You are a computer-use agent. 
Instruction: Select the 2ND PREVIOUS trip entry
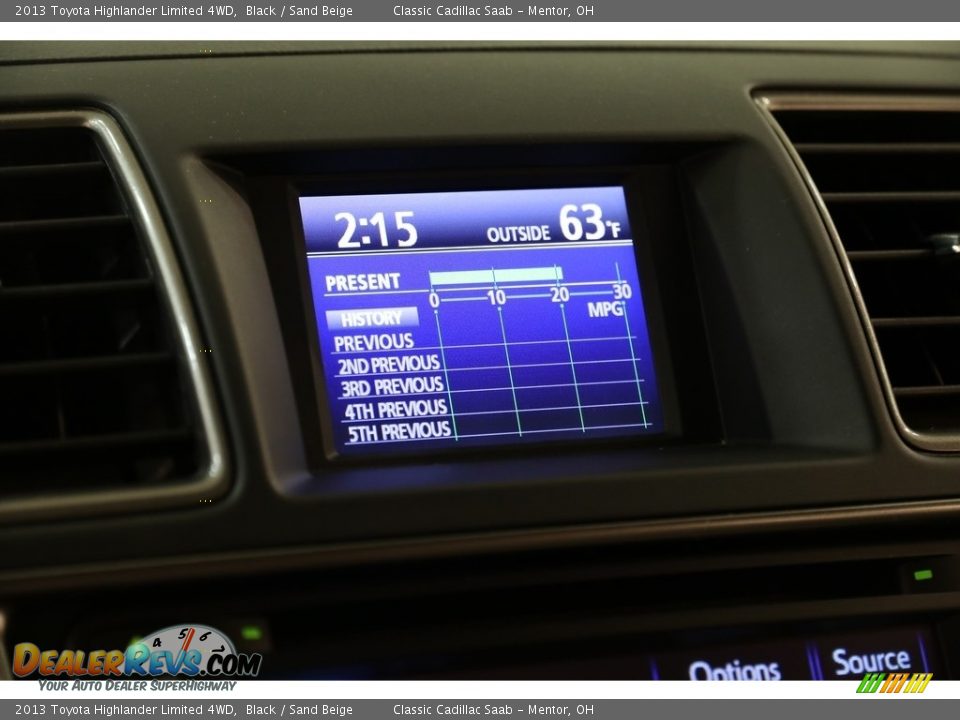point(388,363)
